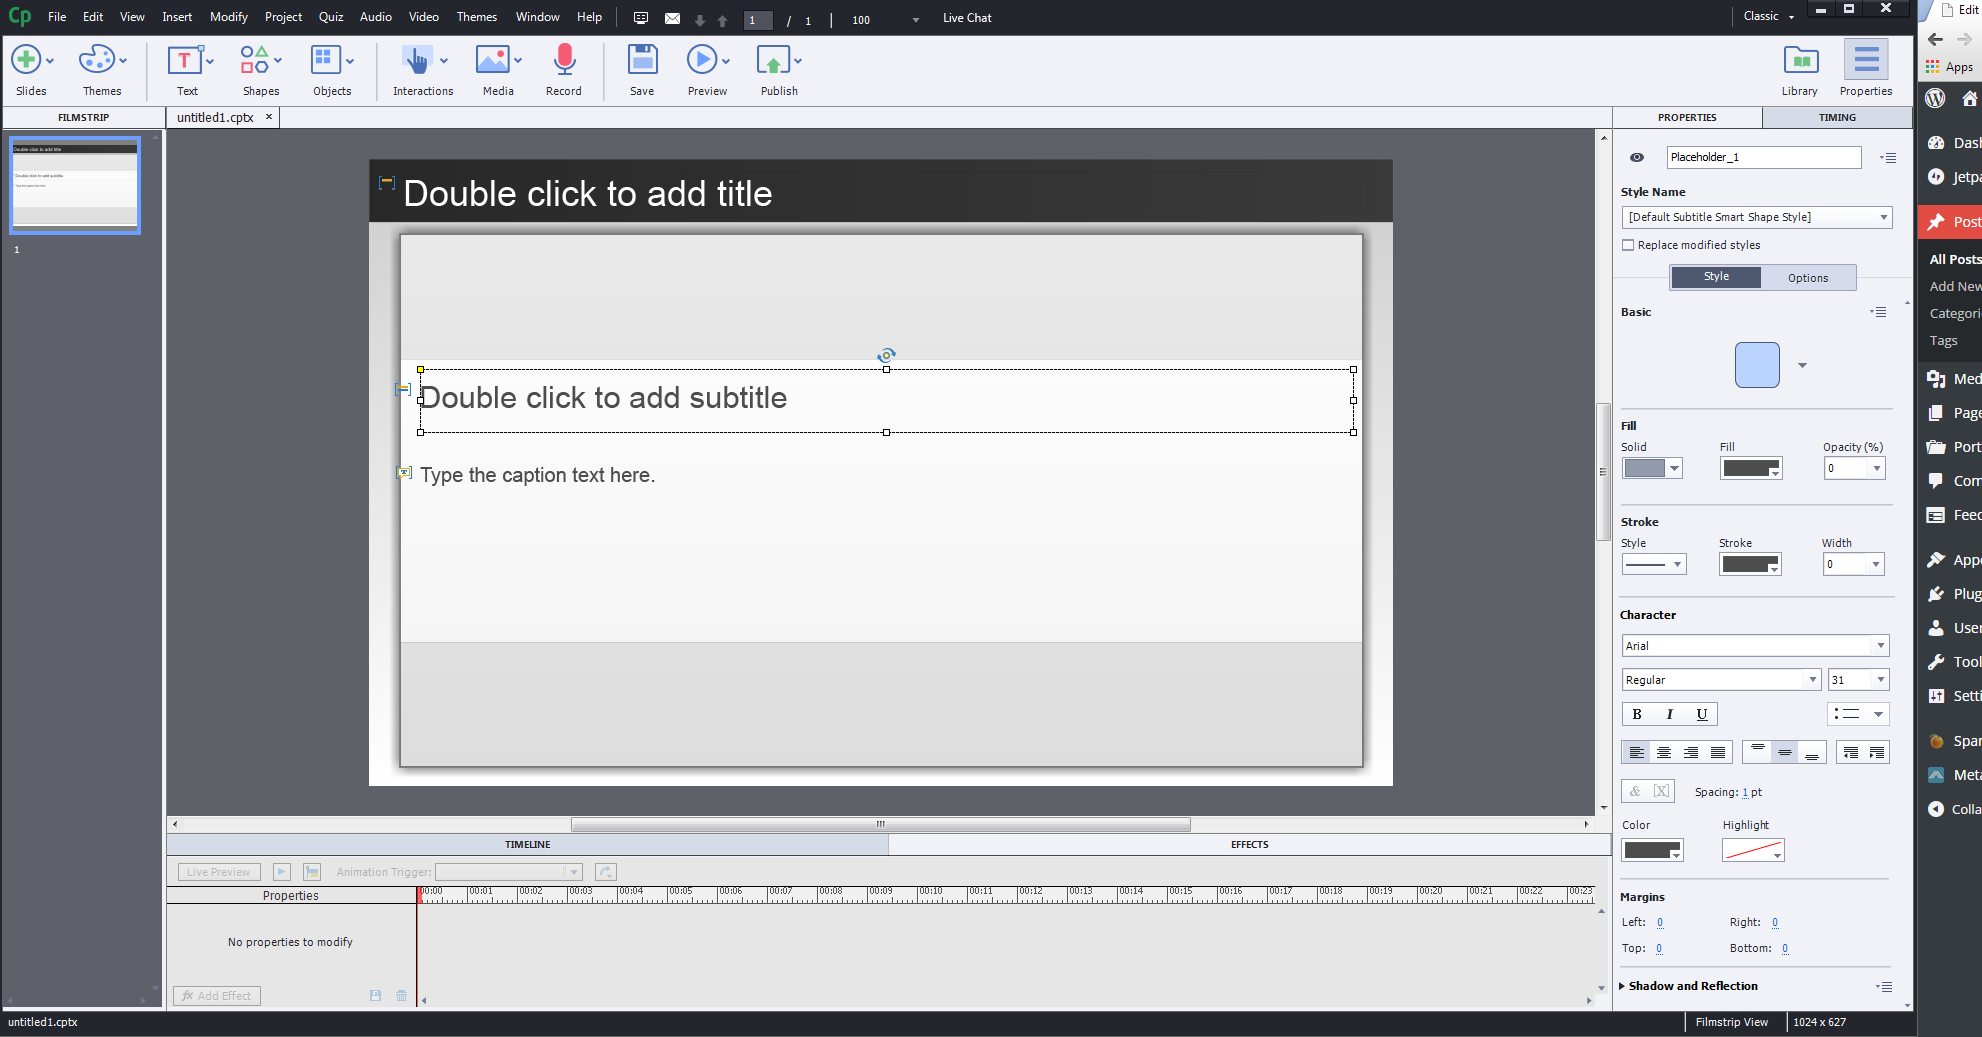Click the increase indent icon
1982x1037 pixels.
(1876, 752)
